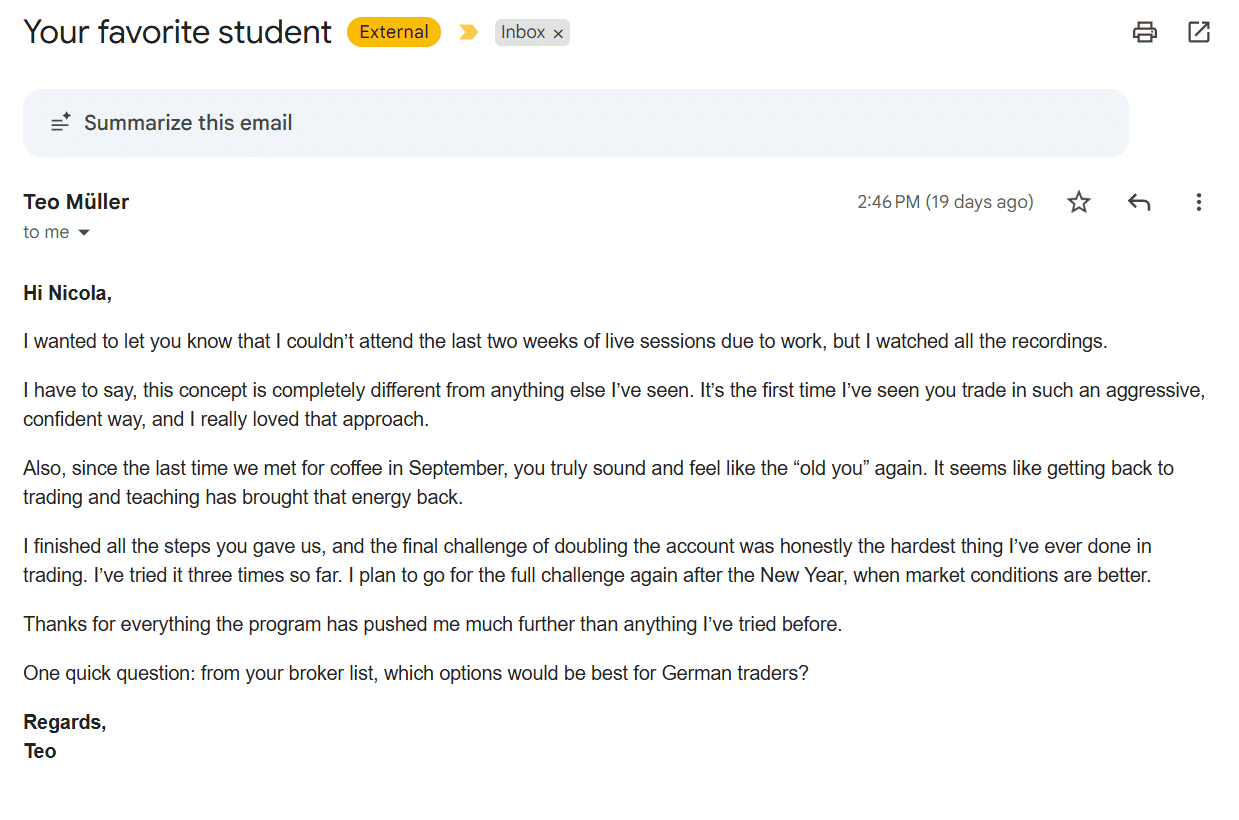Click the broker list question sentence
The height and width of the screenshot is (820, 1239).
pyautogui.click(x=415, y=673)
